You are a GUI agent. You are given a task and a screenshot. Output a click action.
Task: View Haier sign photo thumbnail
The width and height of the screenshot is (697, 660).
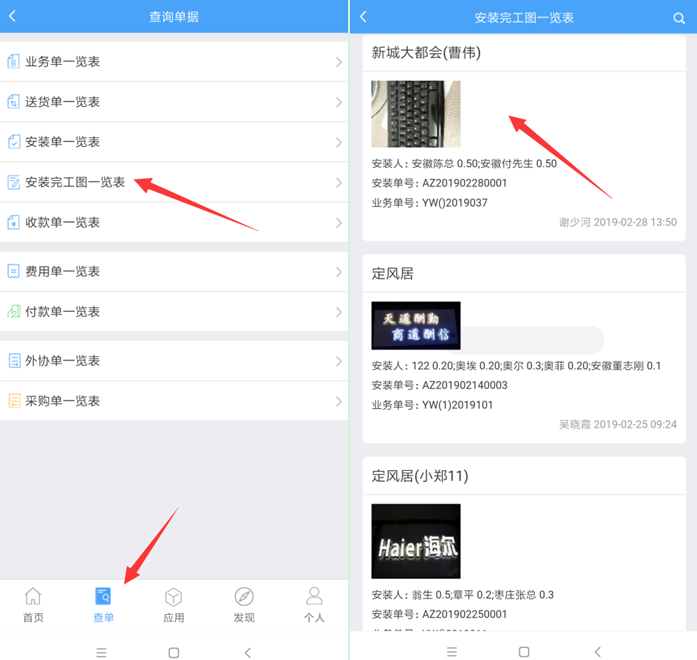(x=415, y=541)
